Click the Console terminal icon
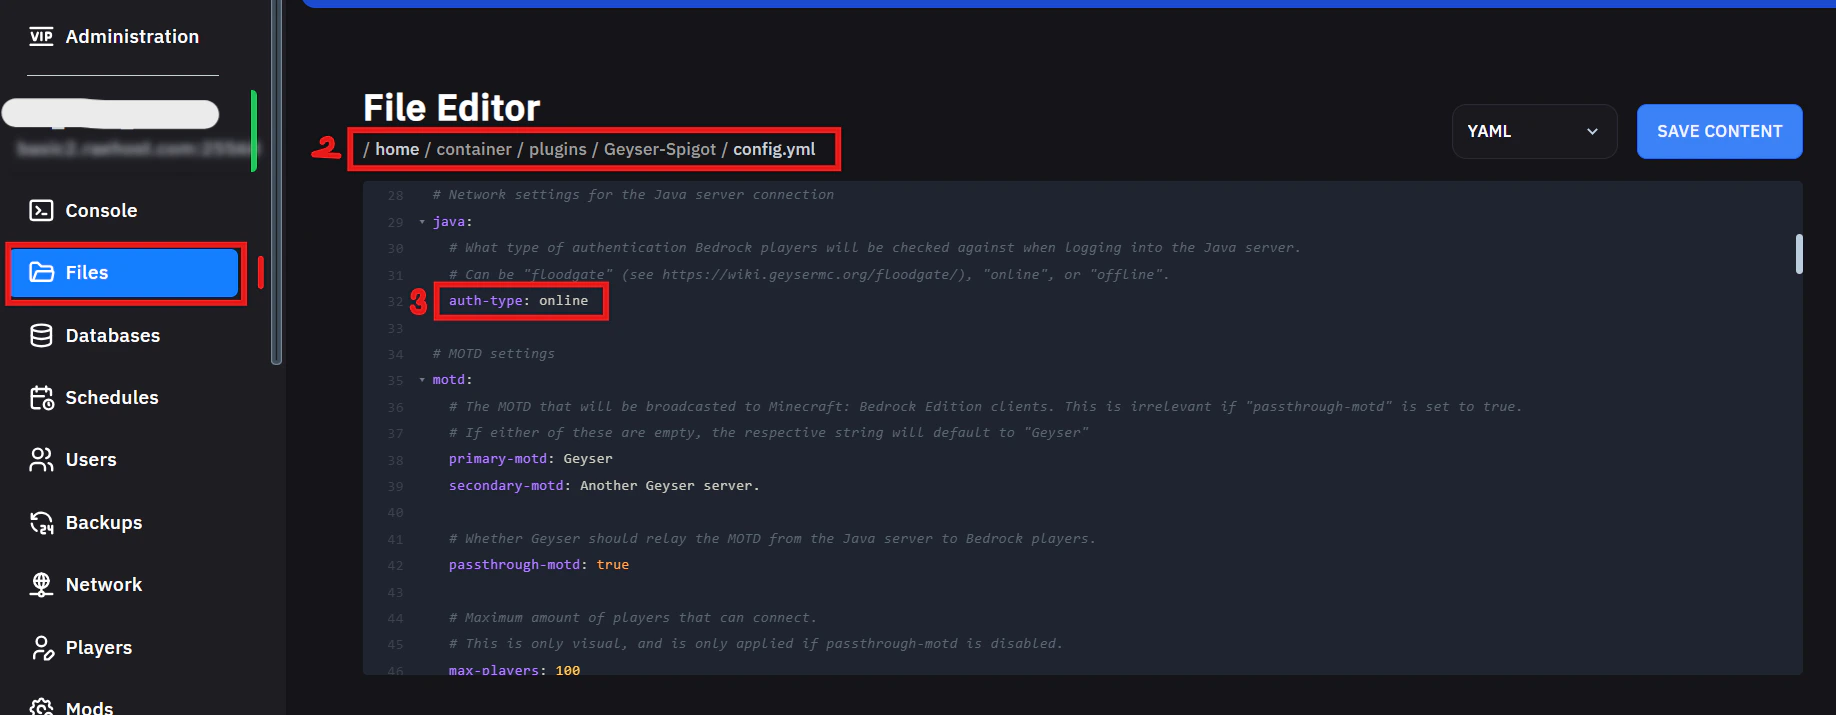The image size is (1836, 715). coord(41,210)
